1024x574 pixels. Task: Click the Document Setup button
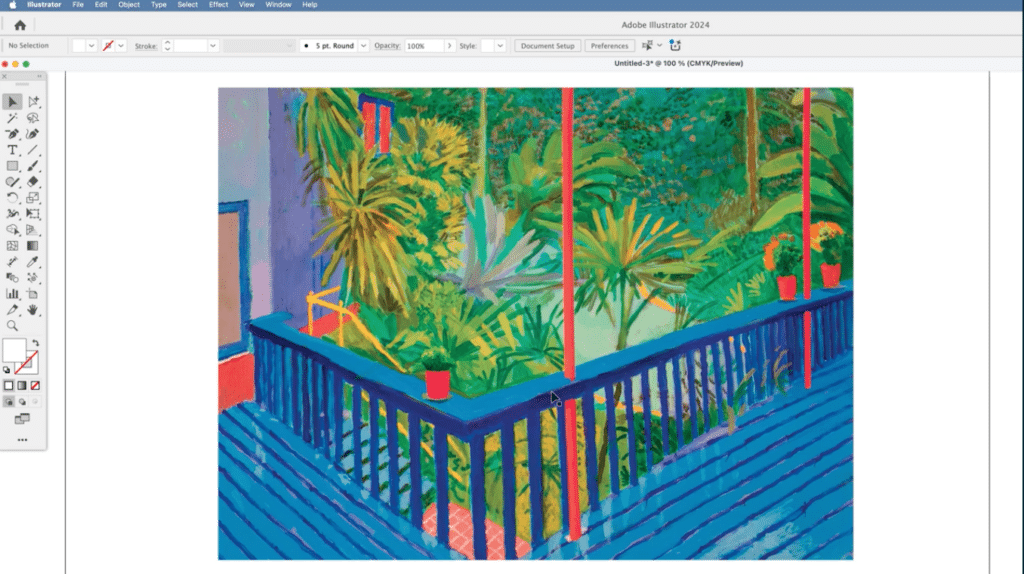(x=547, y=46)
